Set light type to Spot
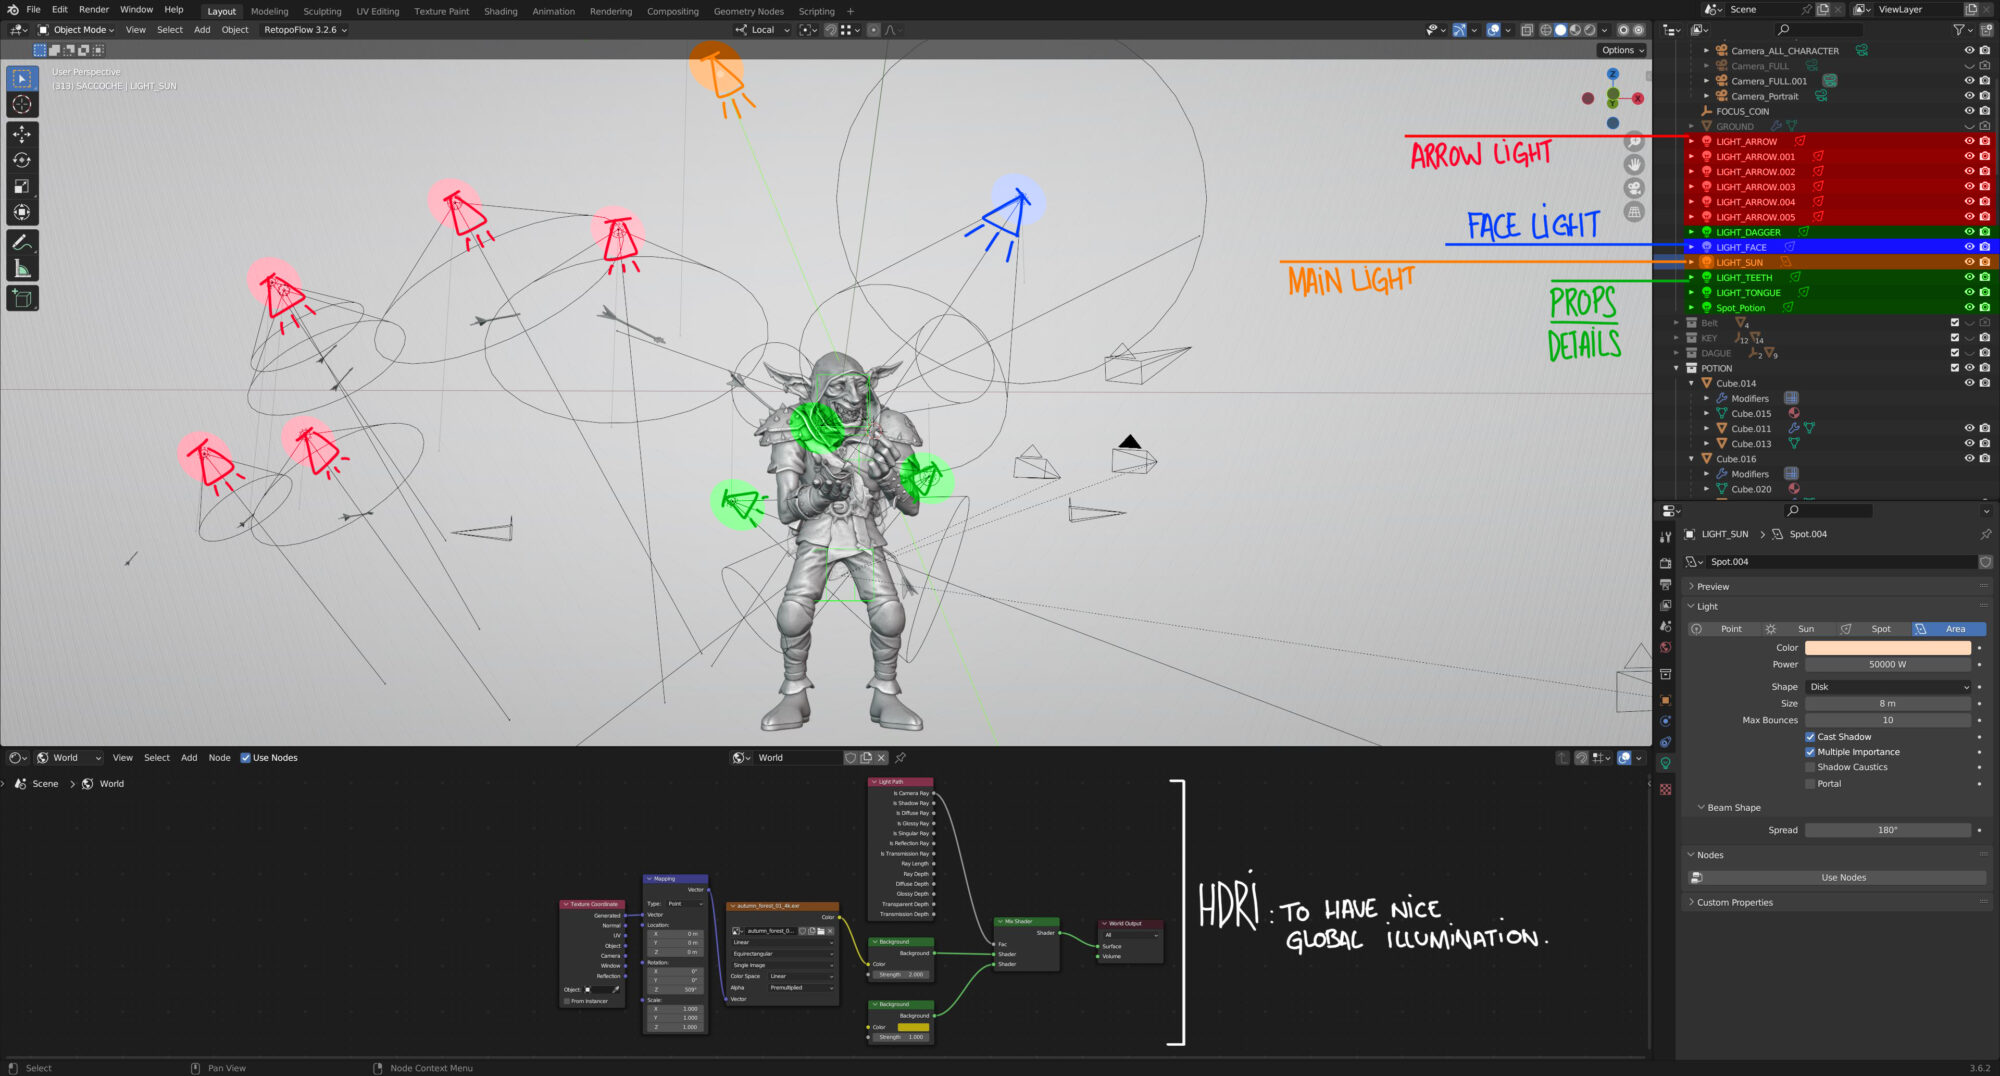This screenshot has width=2000, height=1076. [1872, 629]
